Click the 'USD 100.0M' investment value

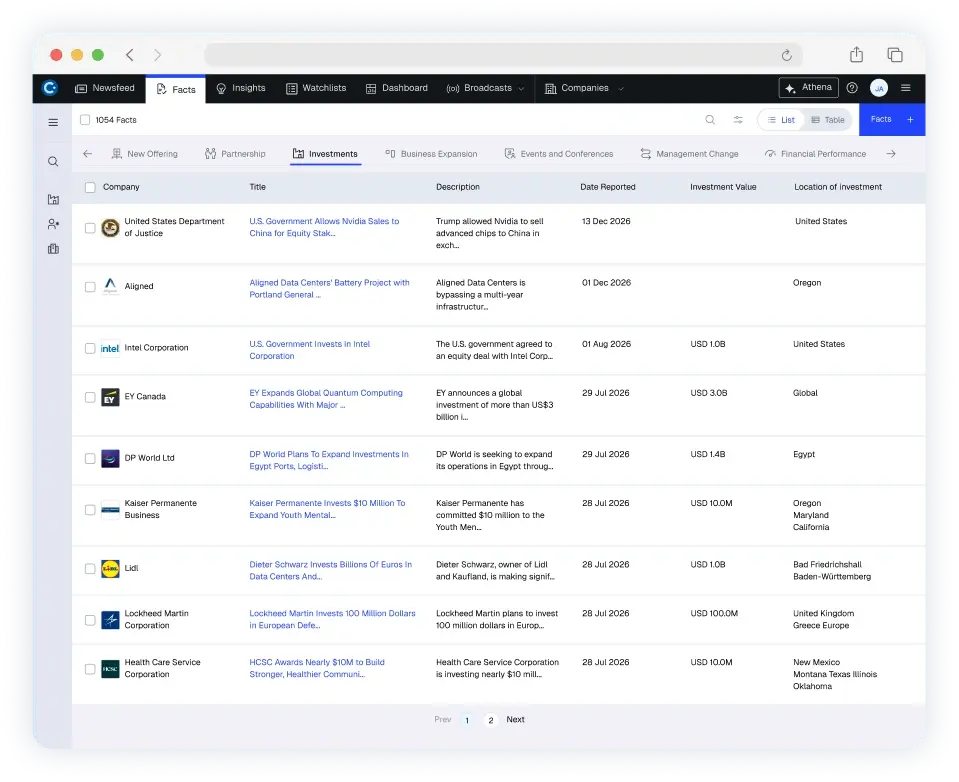click(714, 614)
